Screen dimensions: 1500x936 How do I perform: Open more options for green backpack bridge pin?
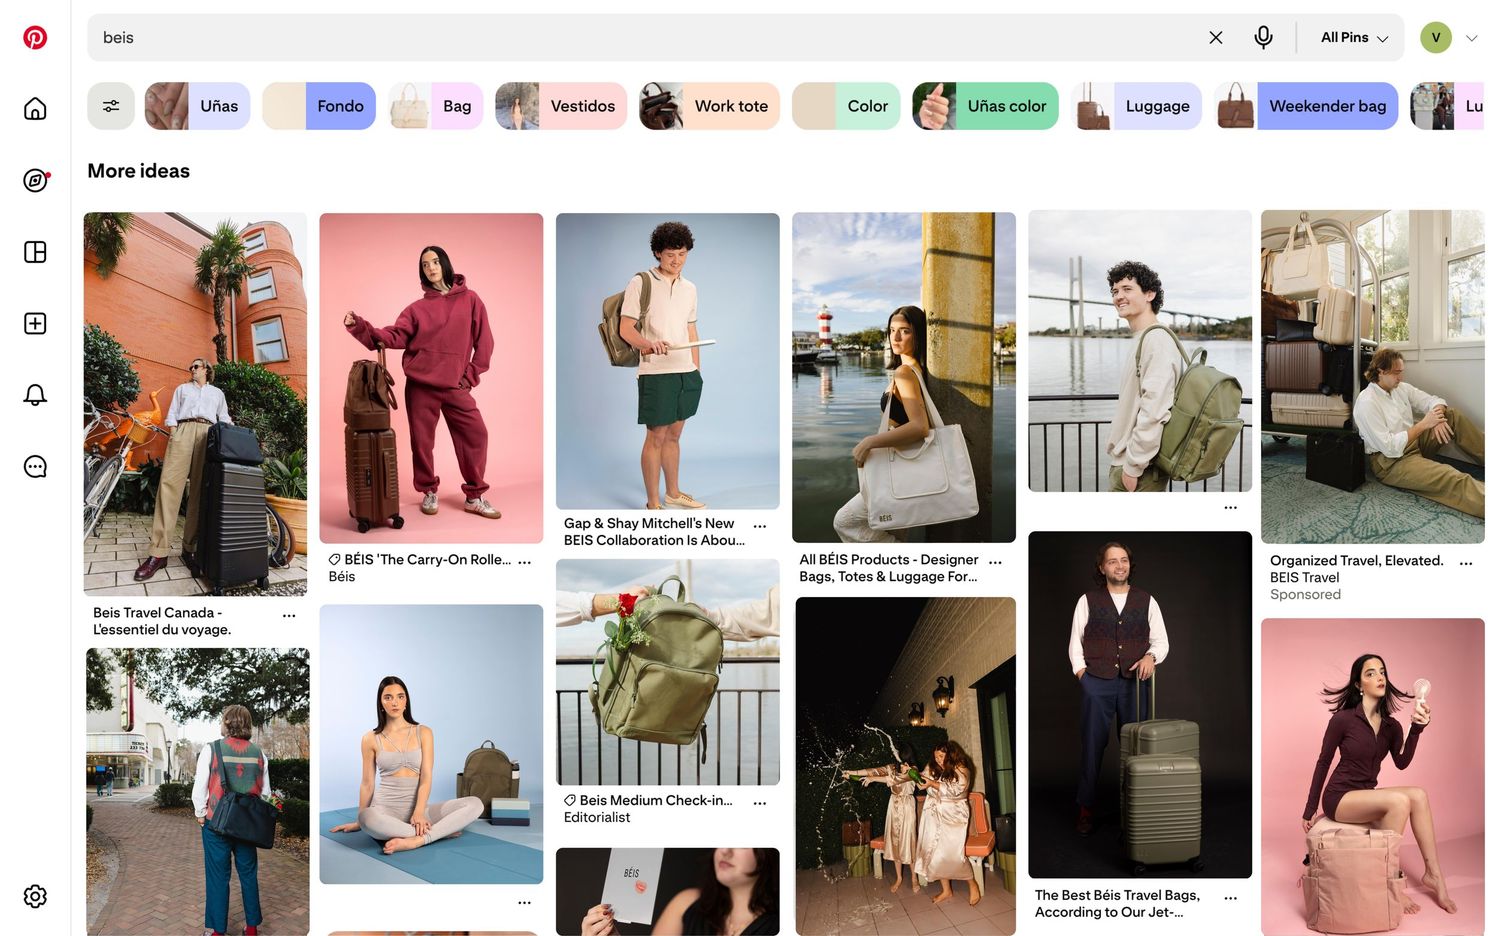[x=1230, y=507]
